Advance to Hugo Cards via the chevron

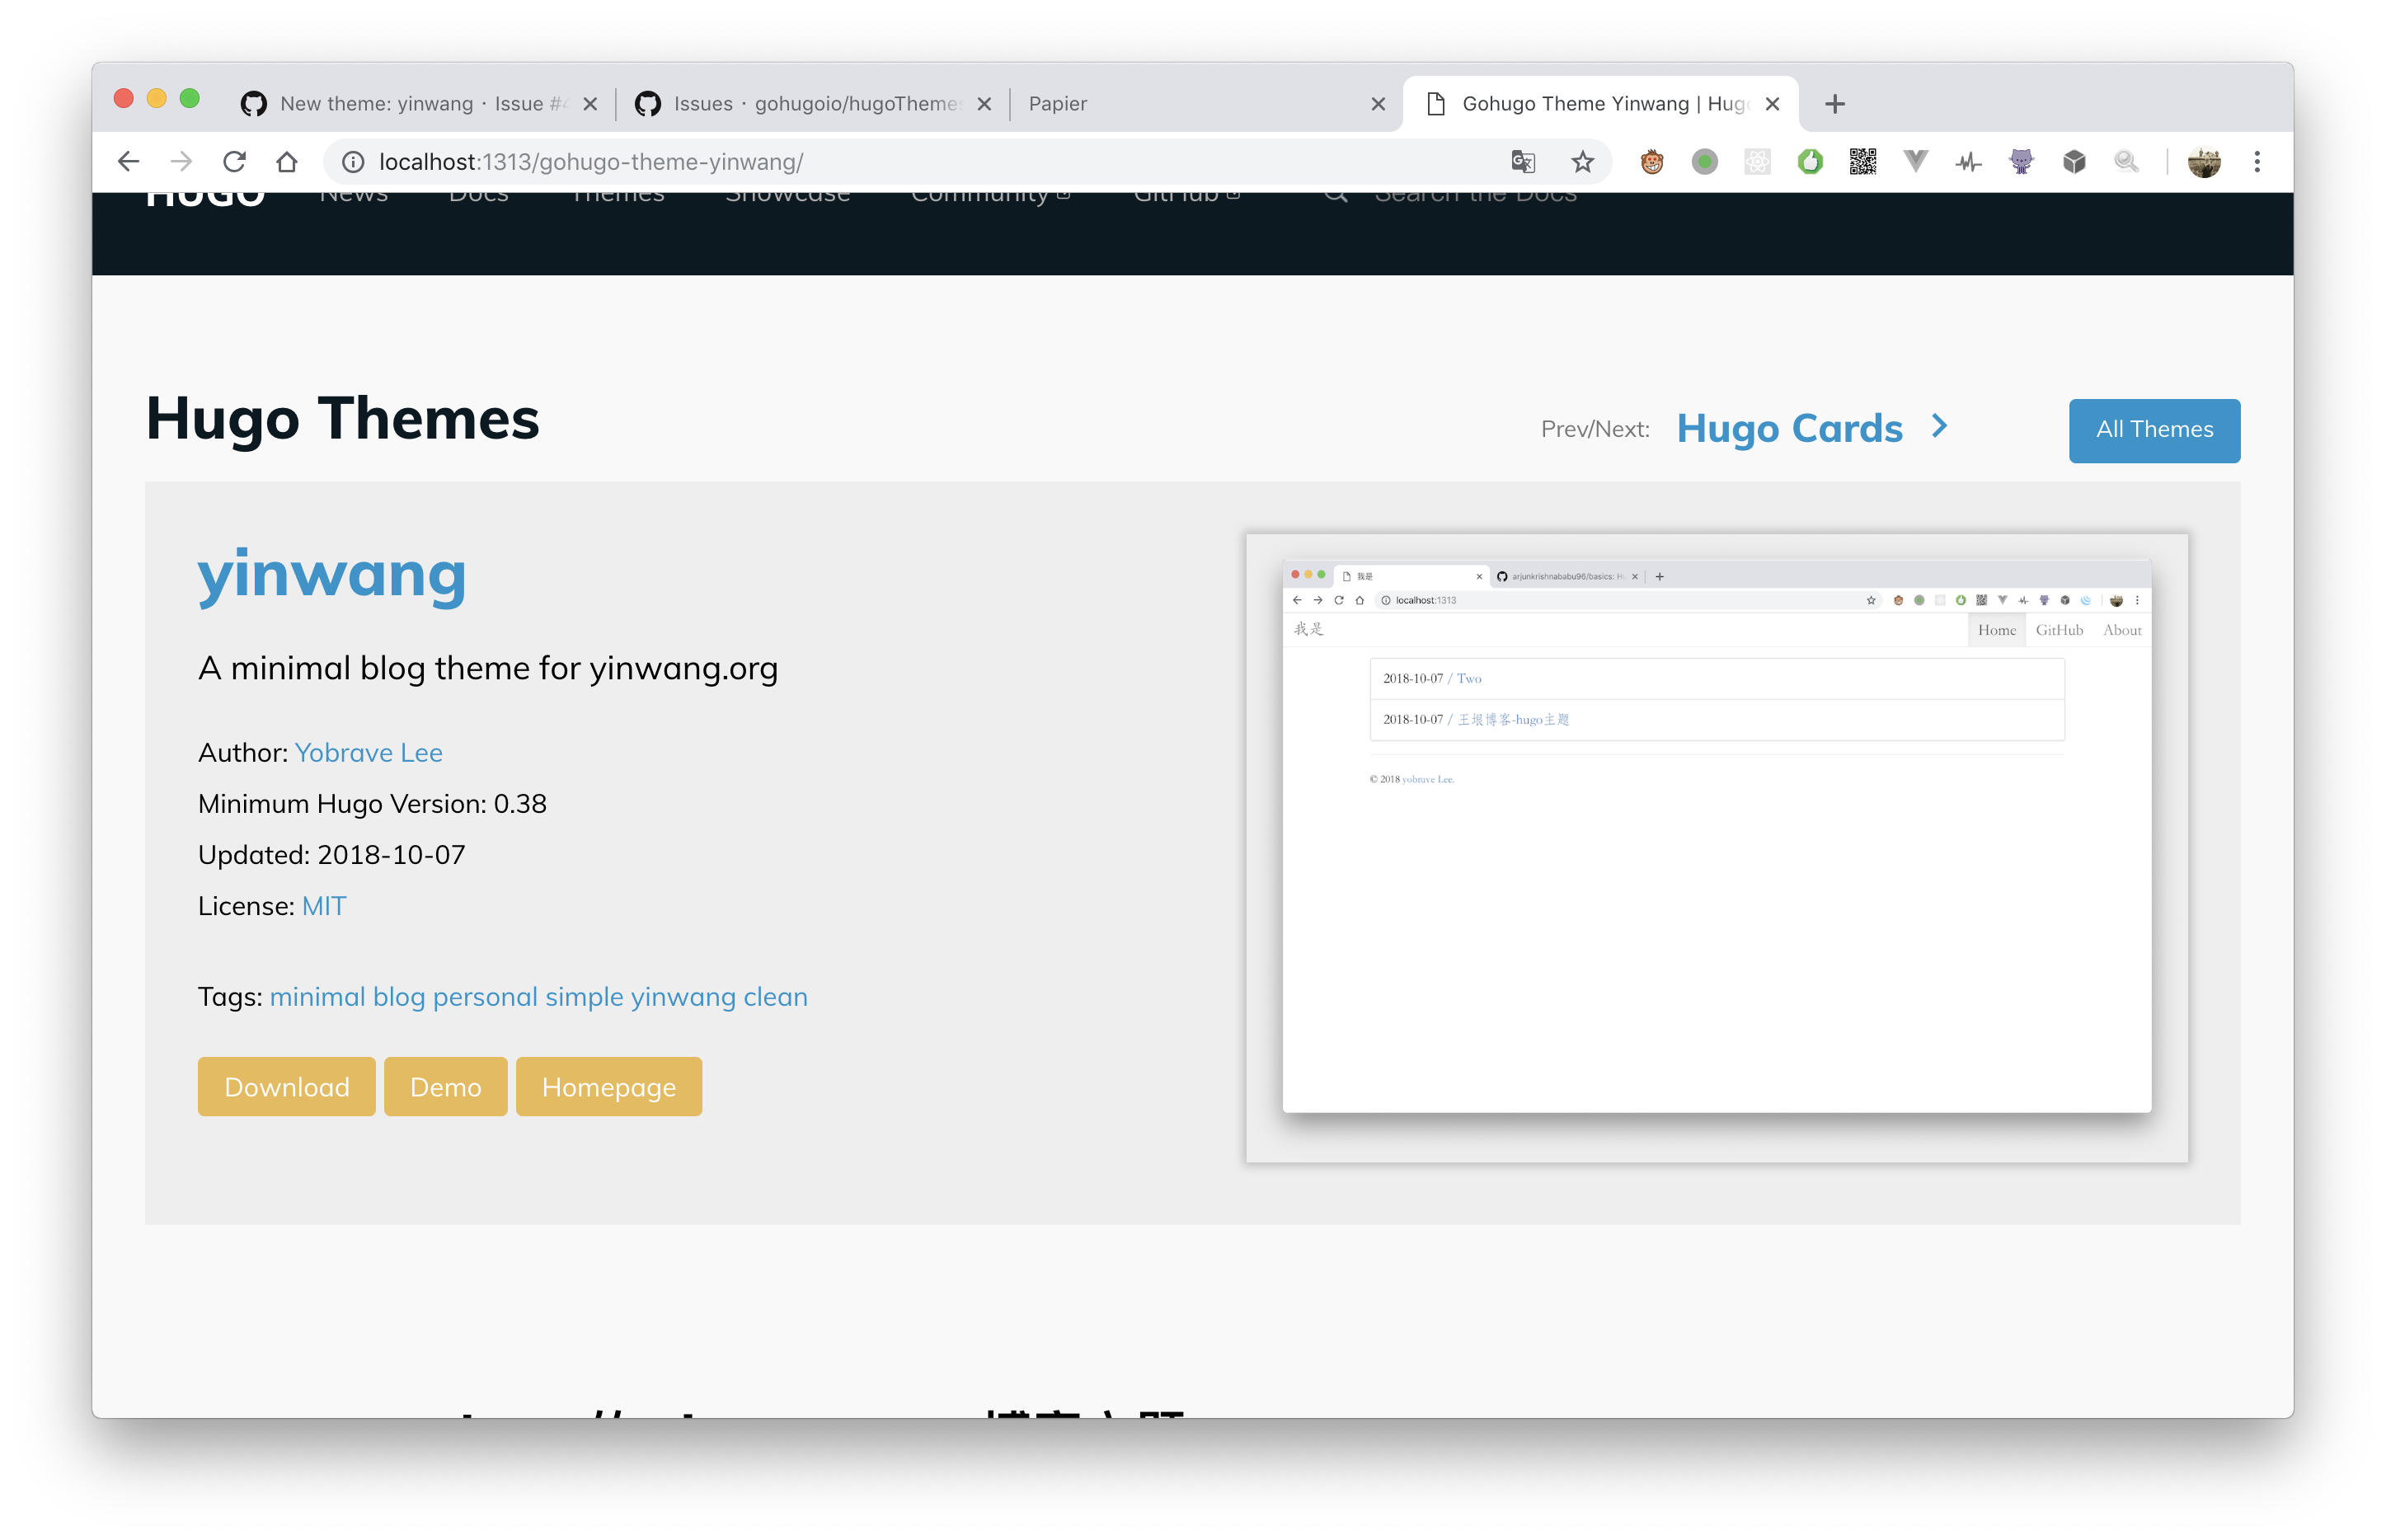1940,427
